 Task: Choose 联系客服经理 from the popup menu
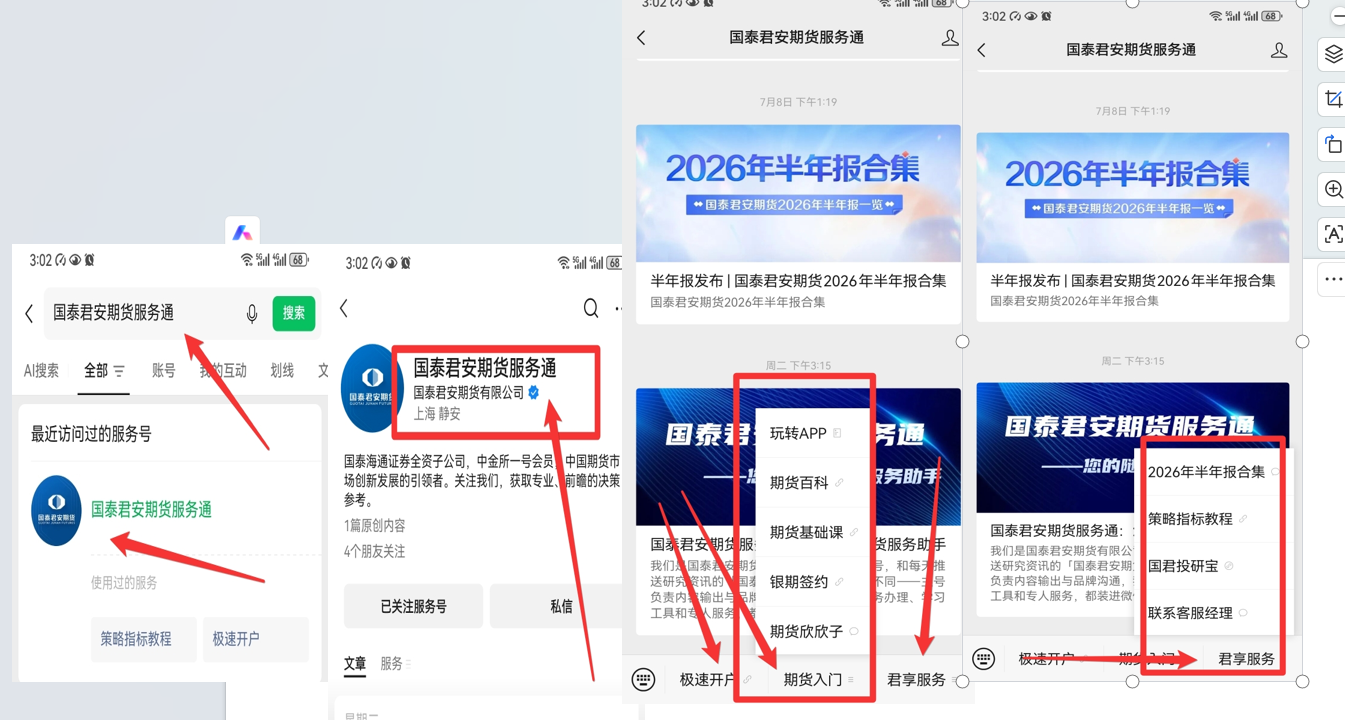(x=1212, y=613)
